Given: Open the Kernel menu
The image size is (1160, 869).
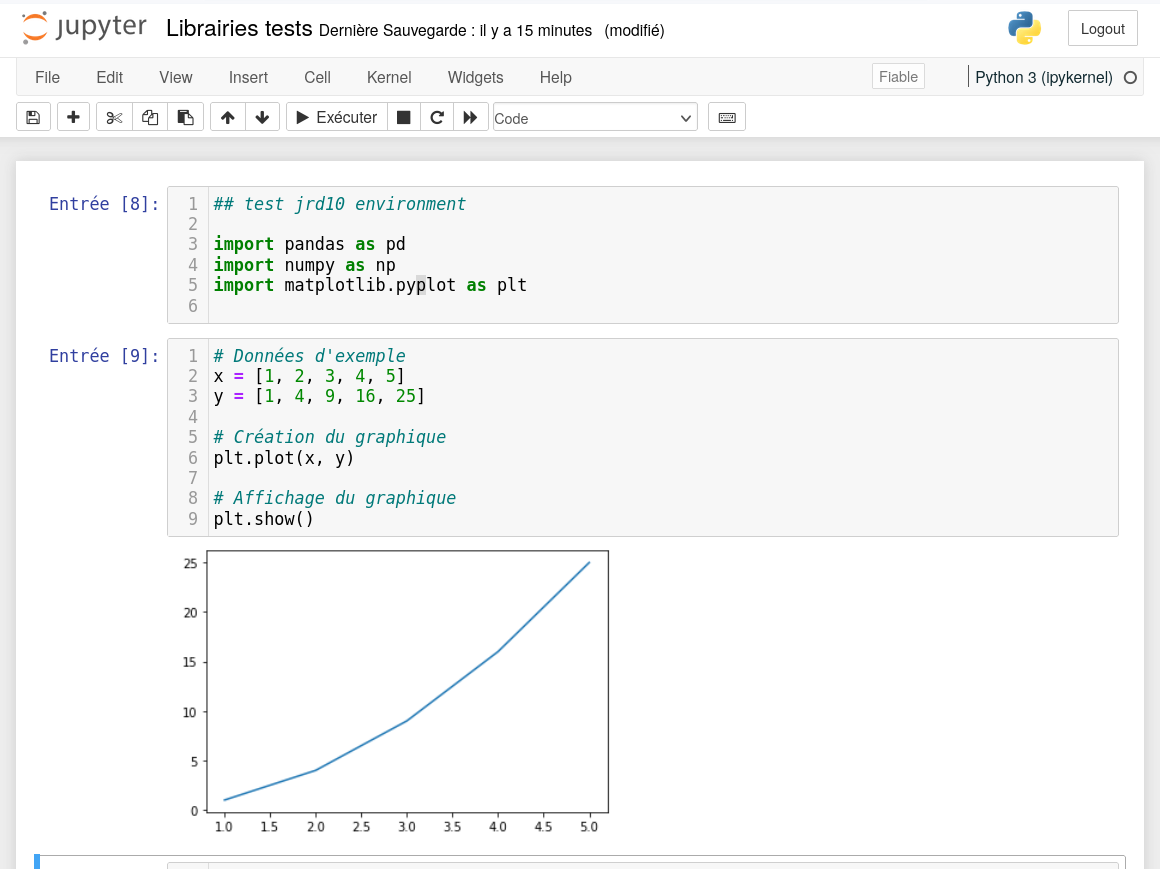Looking at the screenshot, I should (x=388, y=78).
